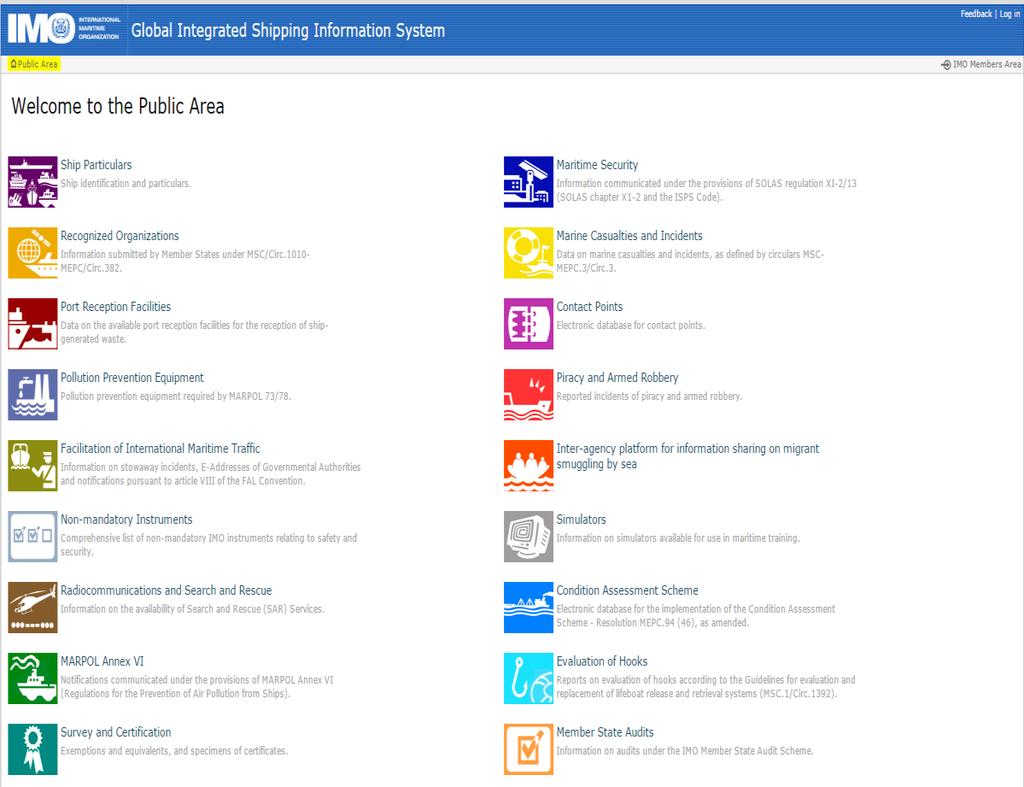
Task: Open Inter-agency platform on migrant smuggling link
Action: (687, 456)
